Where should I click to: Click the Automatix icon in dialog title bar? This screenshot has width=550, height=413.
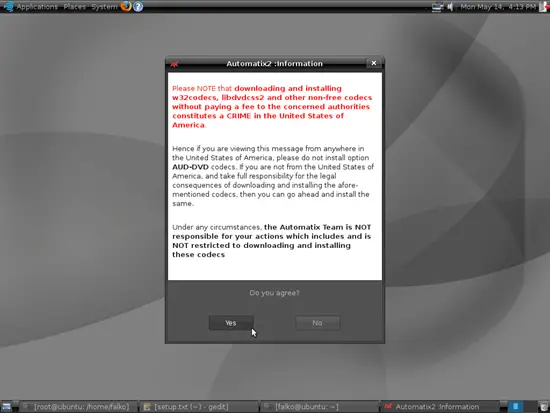[174, 64]
